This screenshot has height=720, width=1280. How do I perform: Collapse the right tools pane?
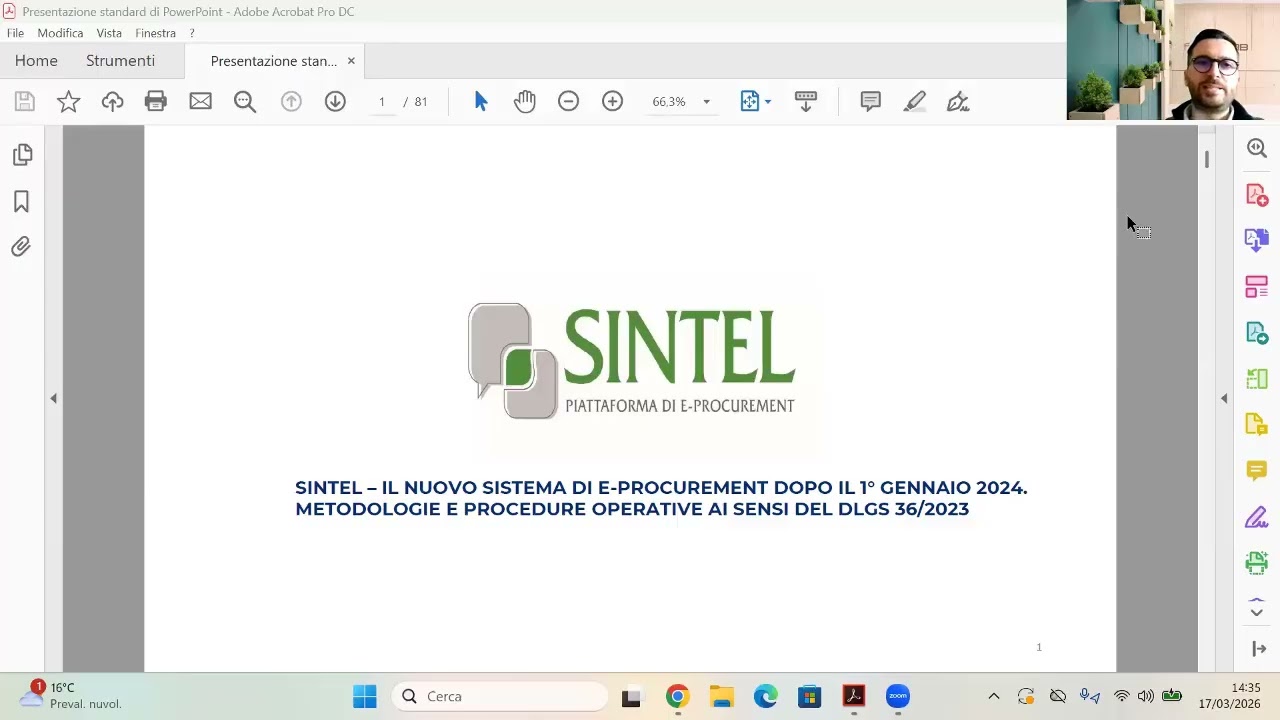click(1224, 398)
